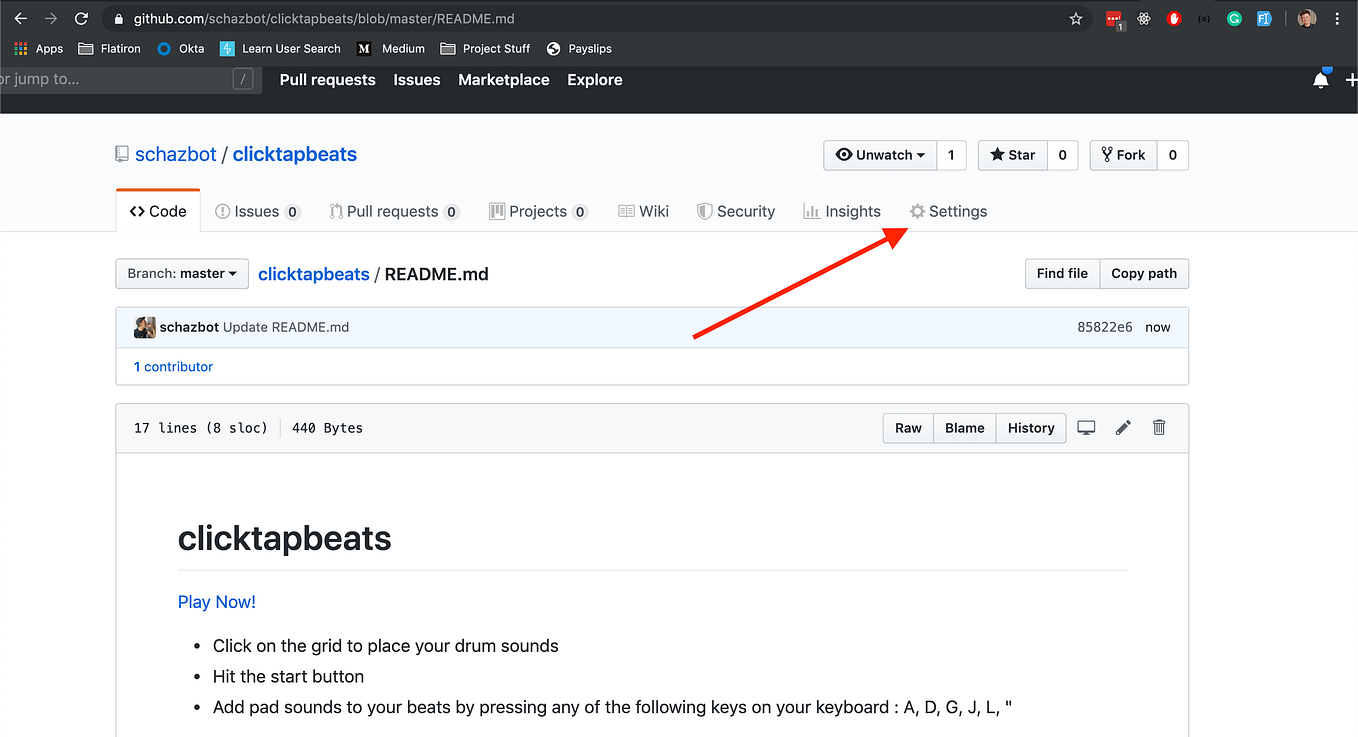This screenshot has height=737, width=1358.
Task: Click the "440 Bytes" file size text
Action: (327, 428)
